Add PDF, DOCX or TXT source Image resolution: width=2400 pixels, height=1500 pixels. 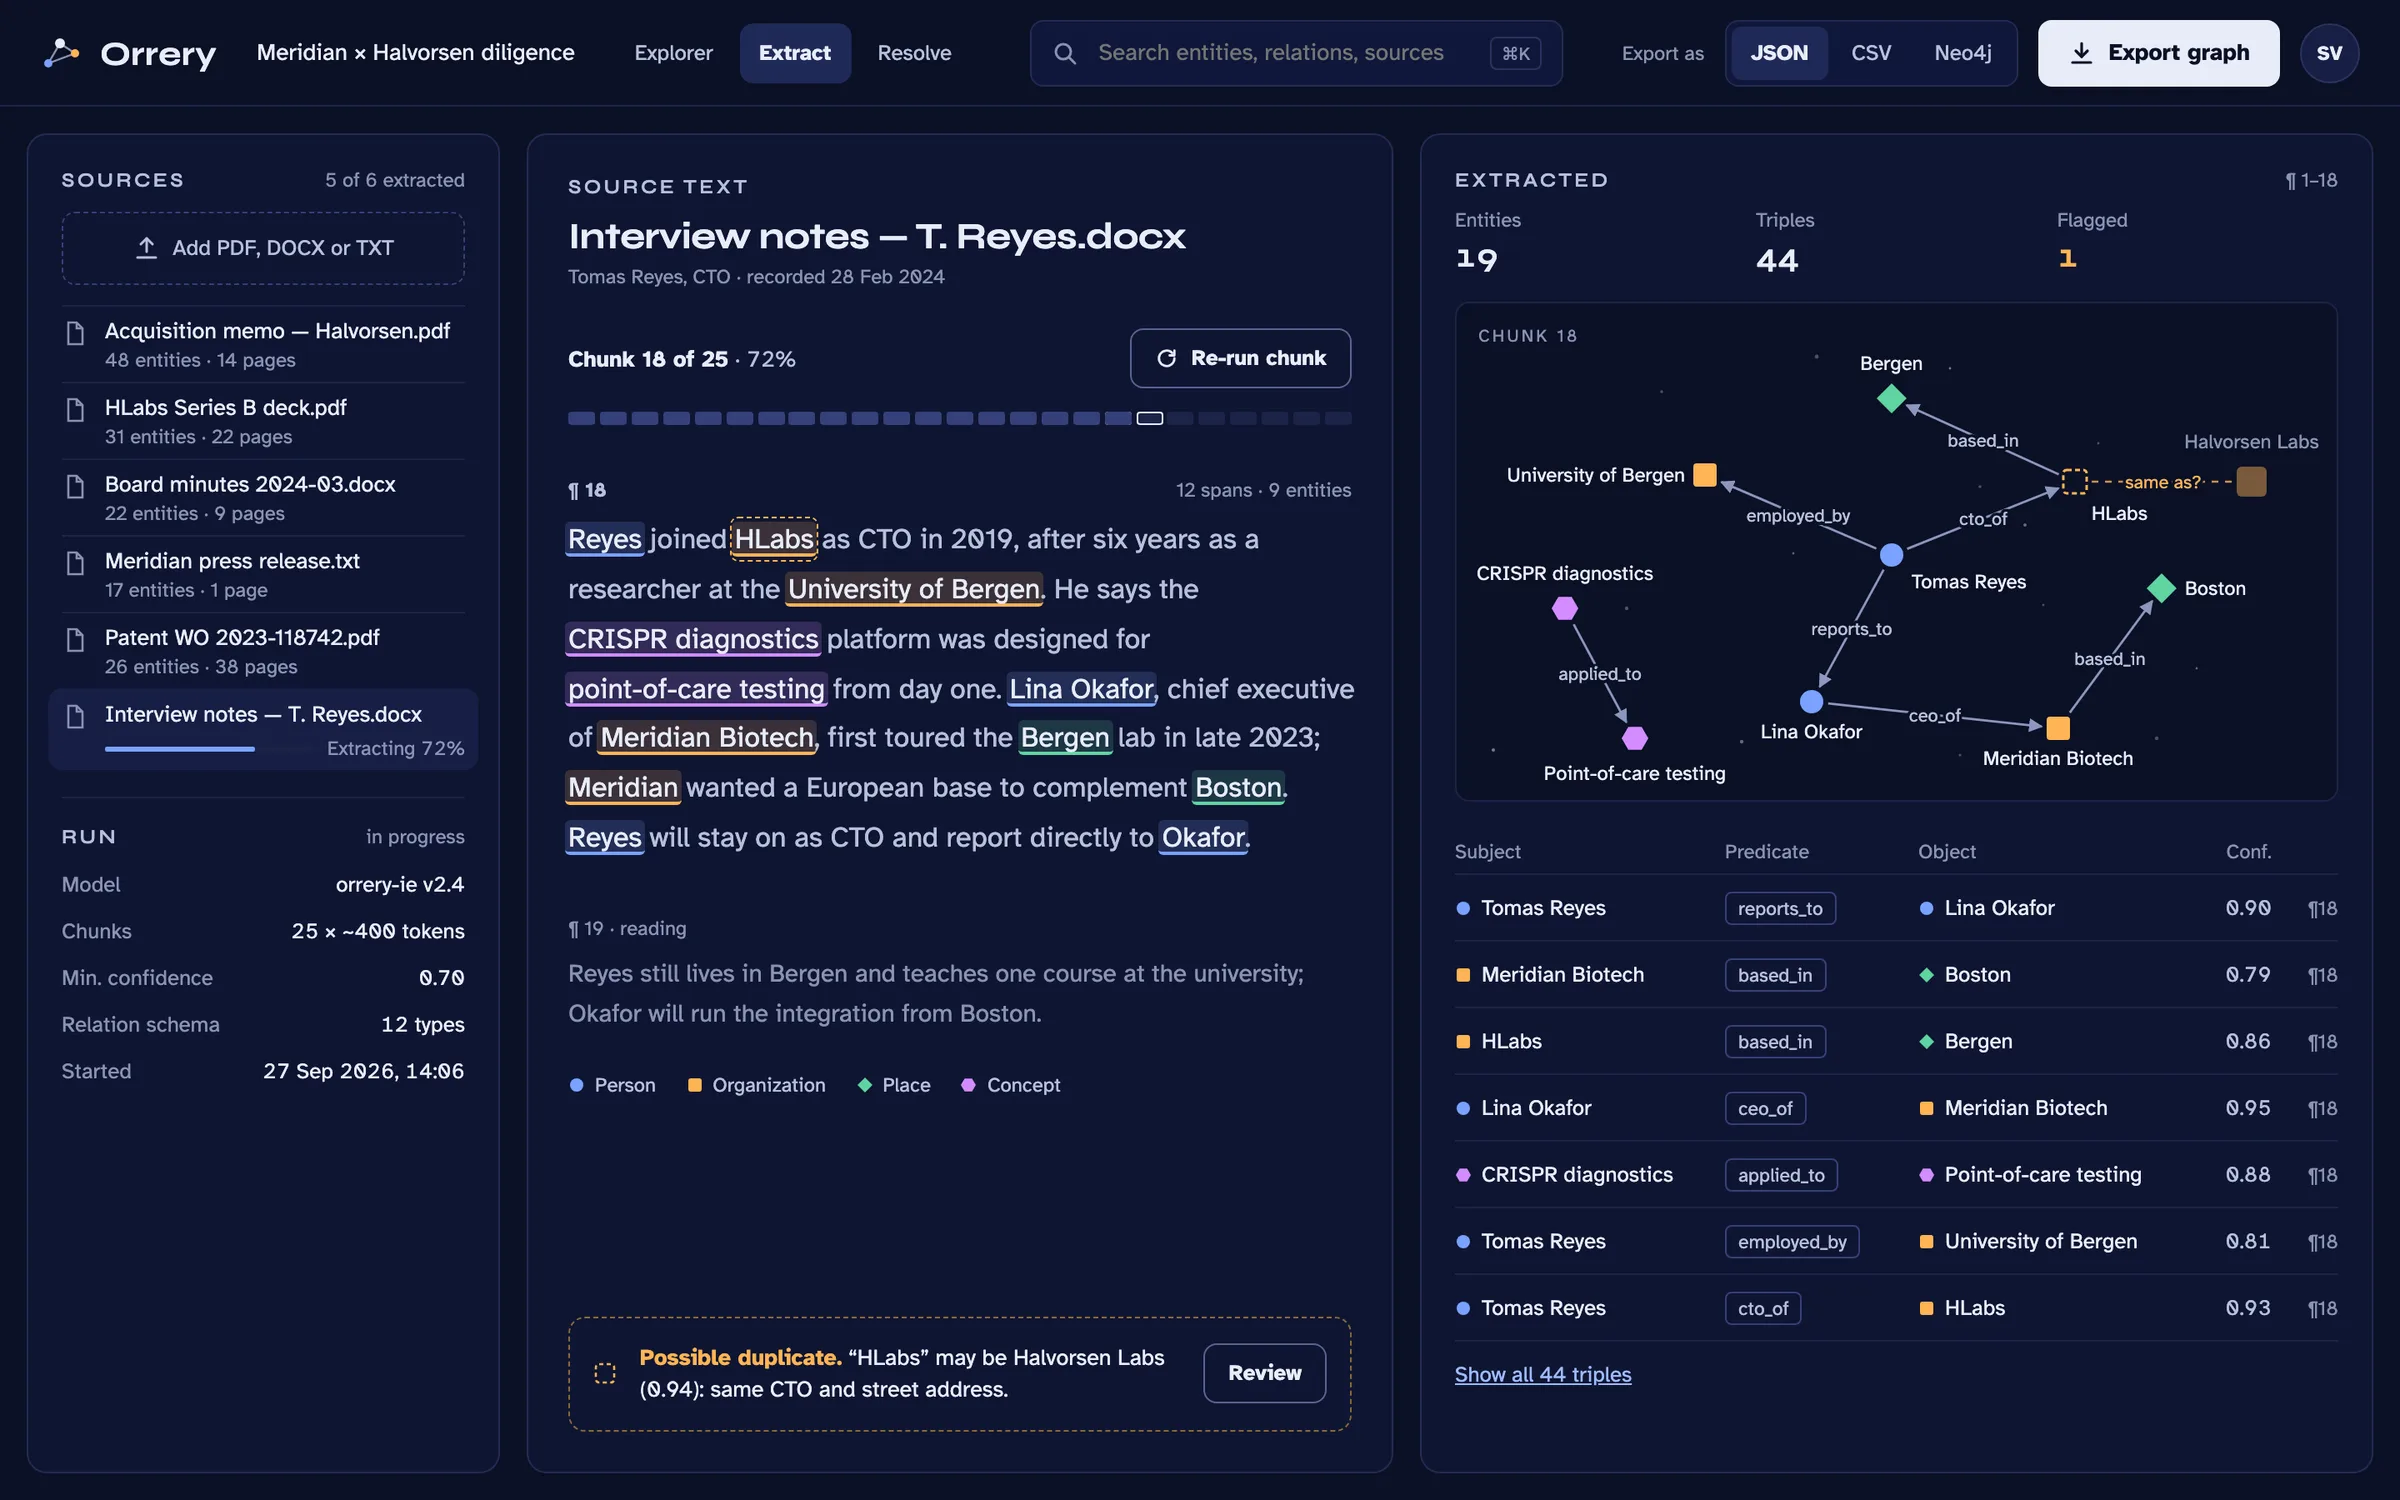(263, 248)
